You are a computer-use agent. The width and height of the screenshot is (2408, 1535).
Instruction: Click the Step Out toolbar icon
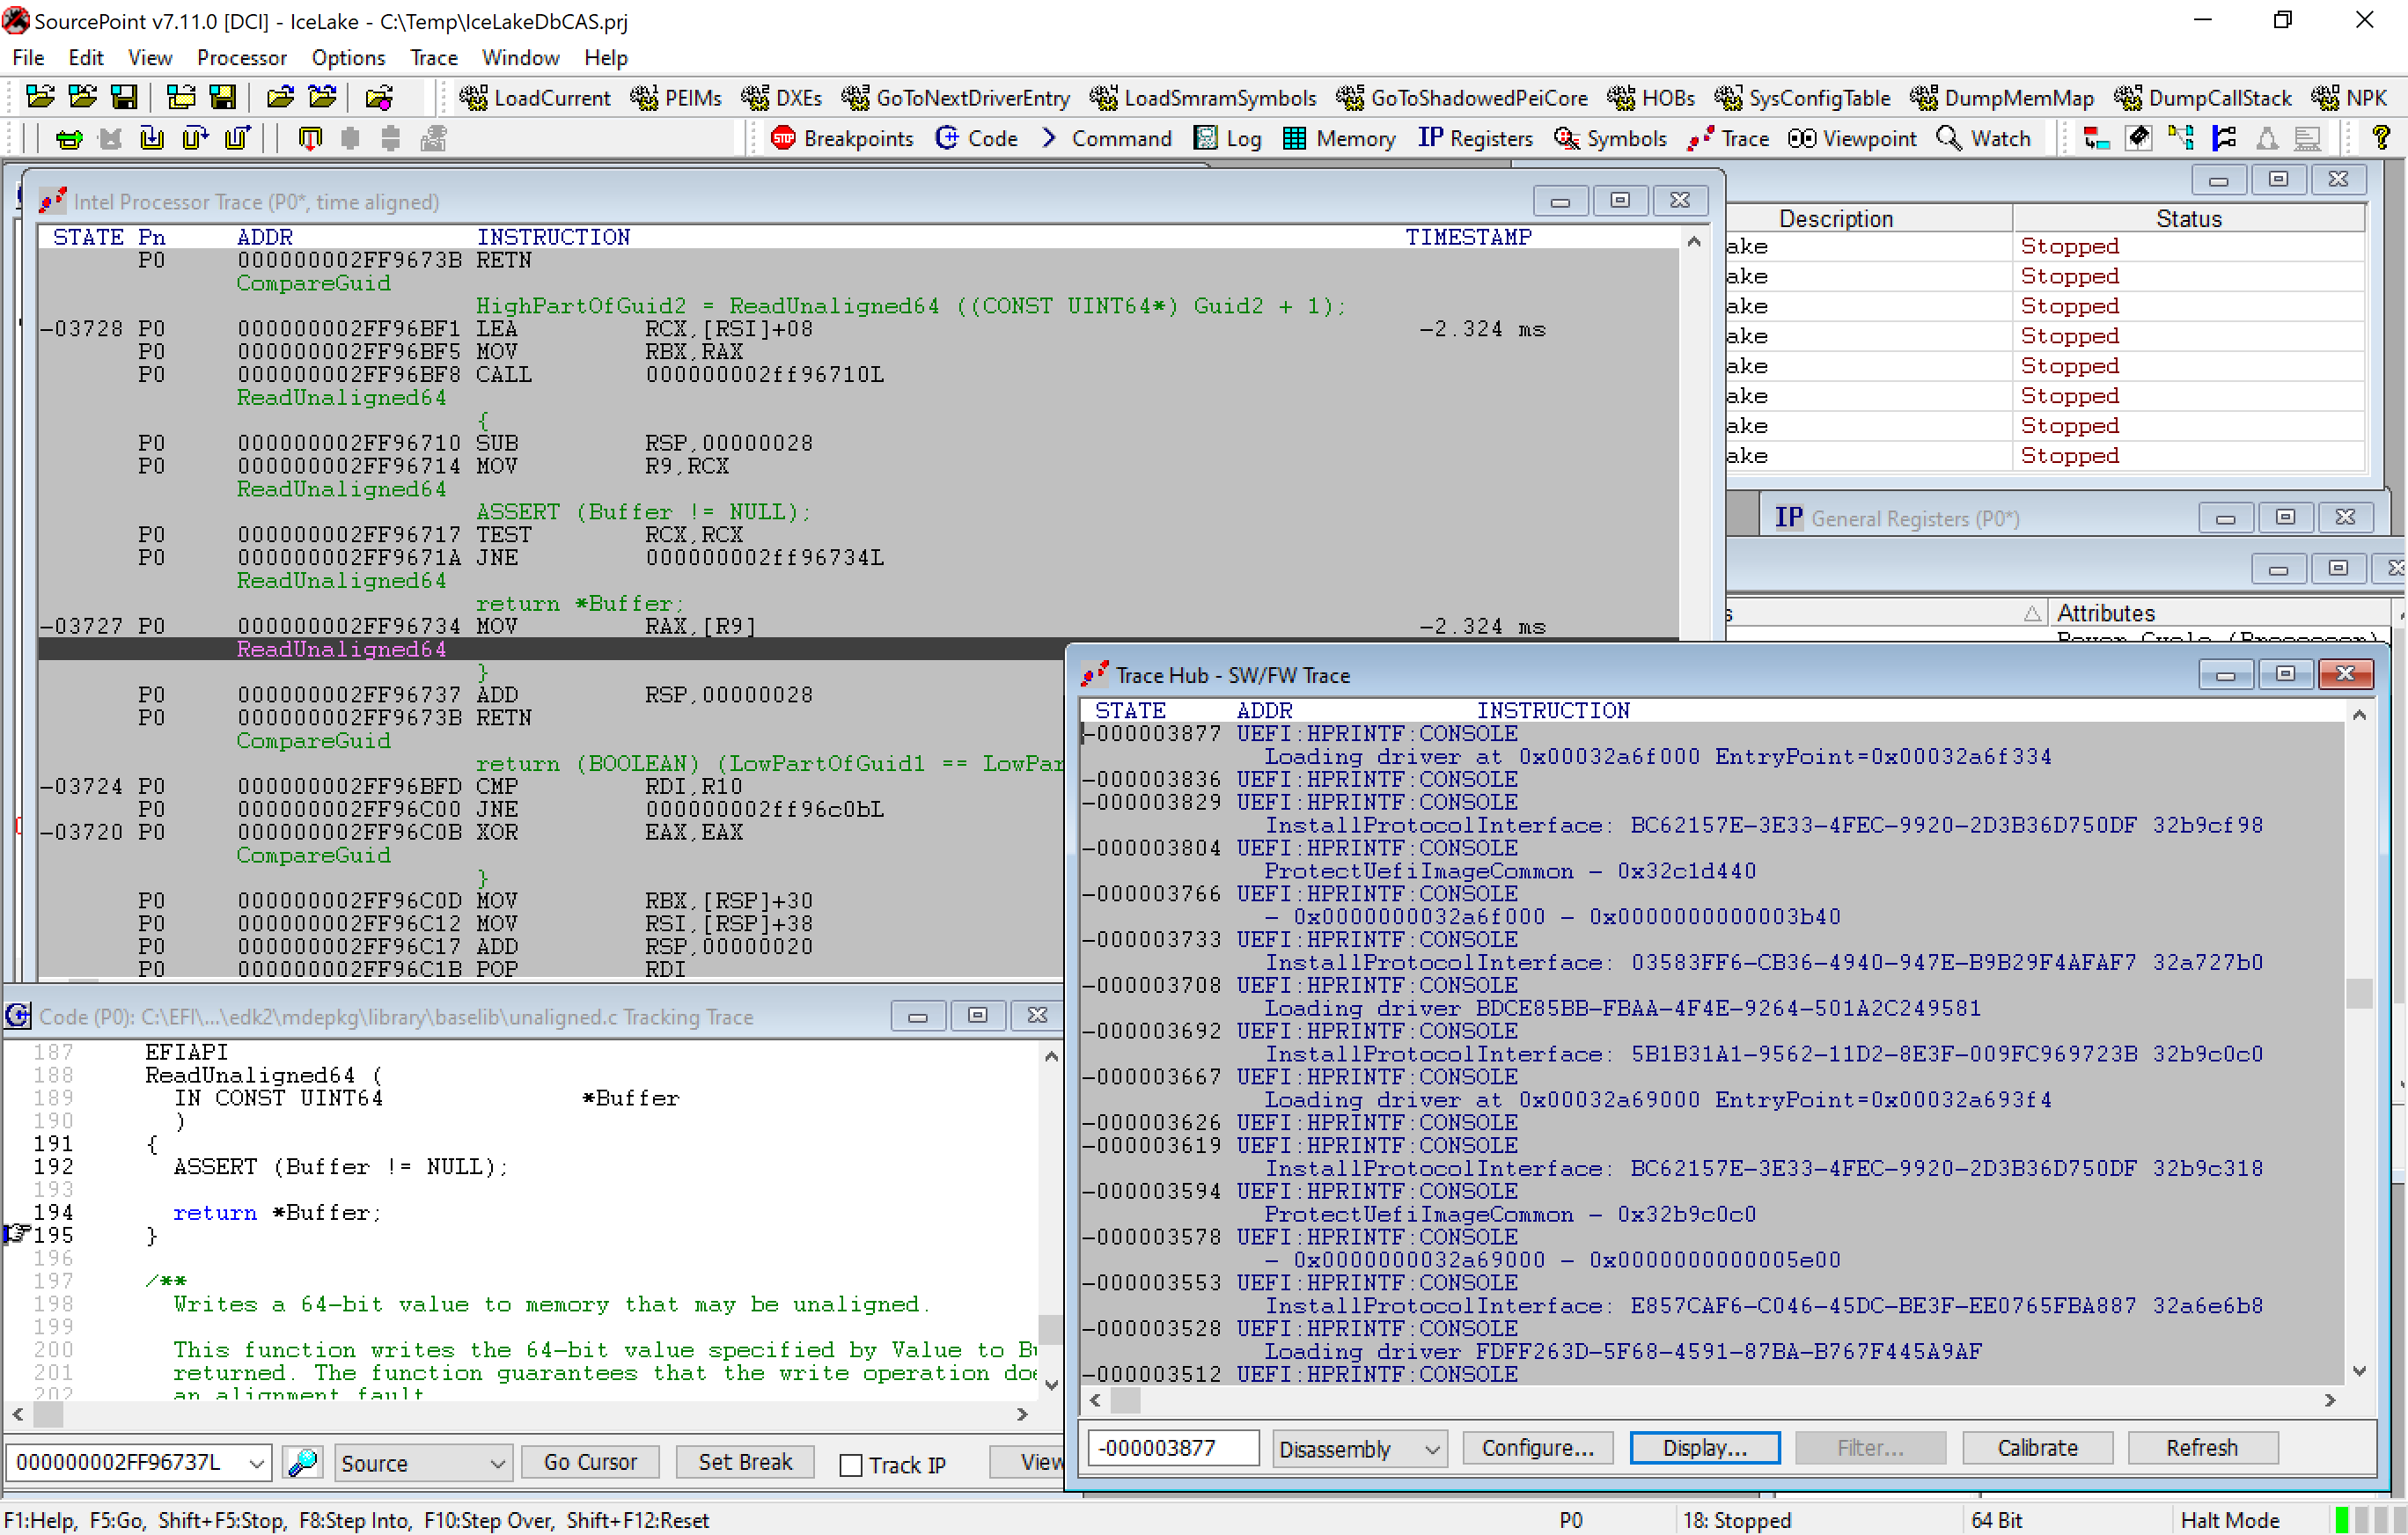[238, 139]
